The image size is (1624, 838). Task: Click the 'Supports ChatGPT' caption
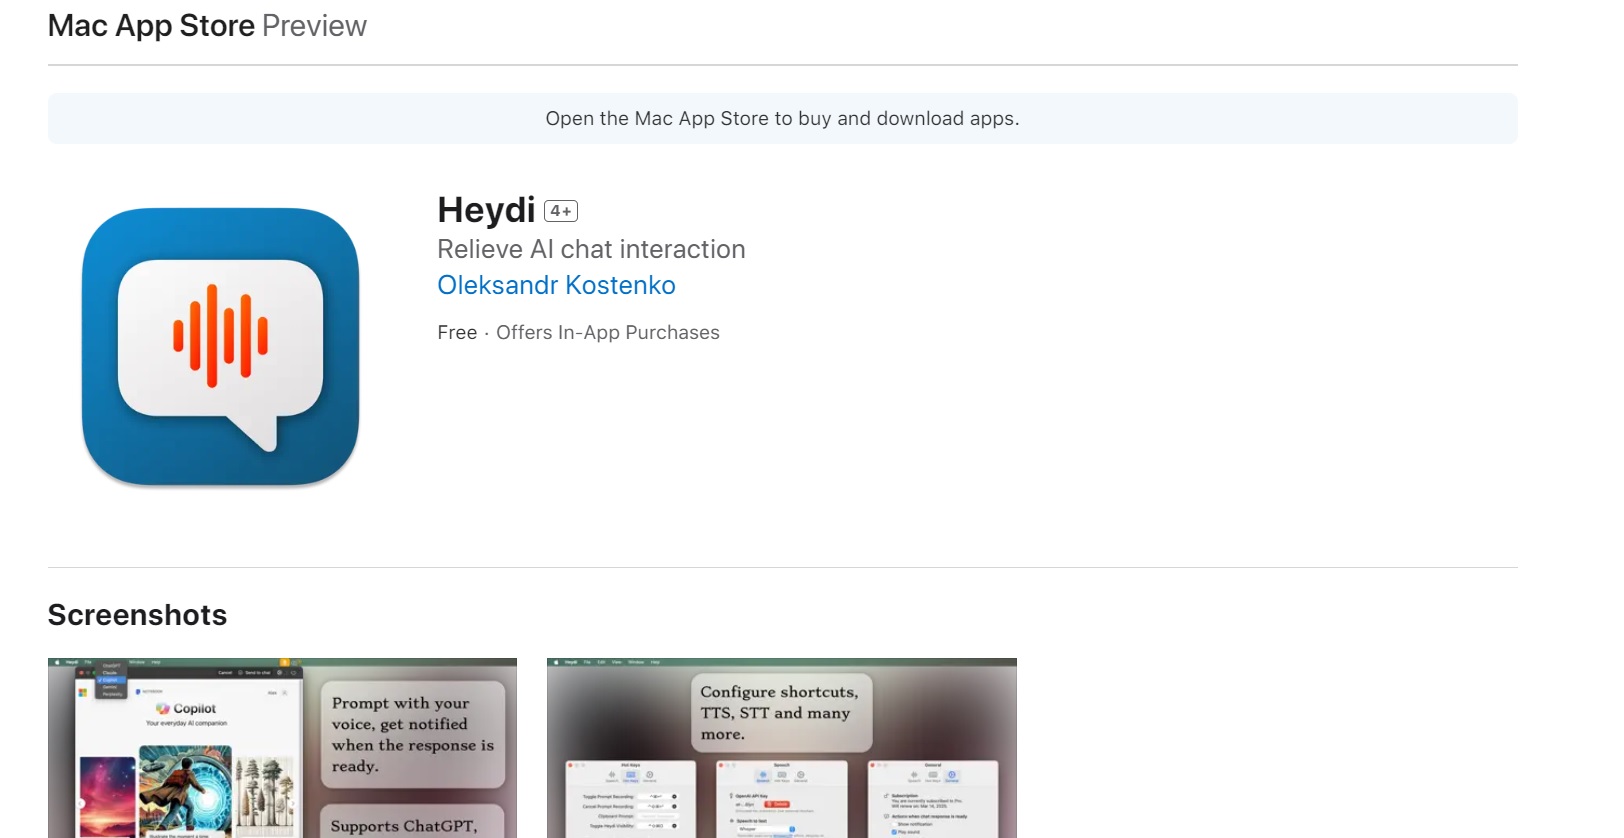pyautogui.click(x=412, y=822)
